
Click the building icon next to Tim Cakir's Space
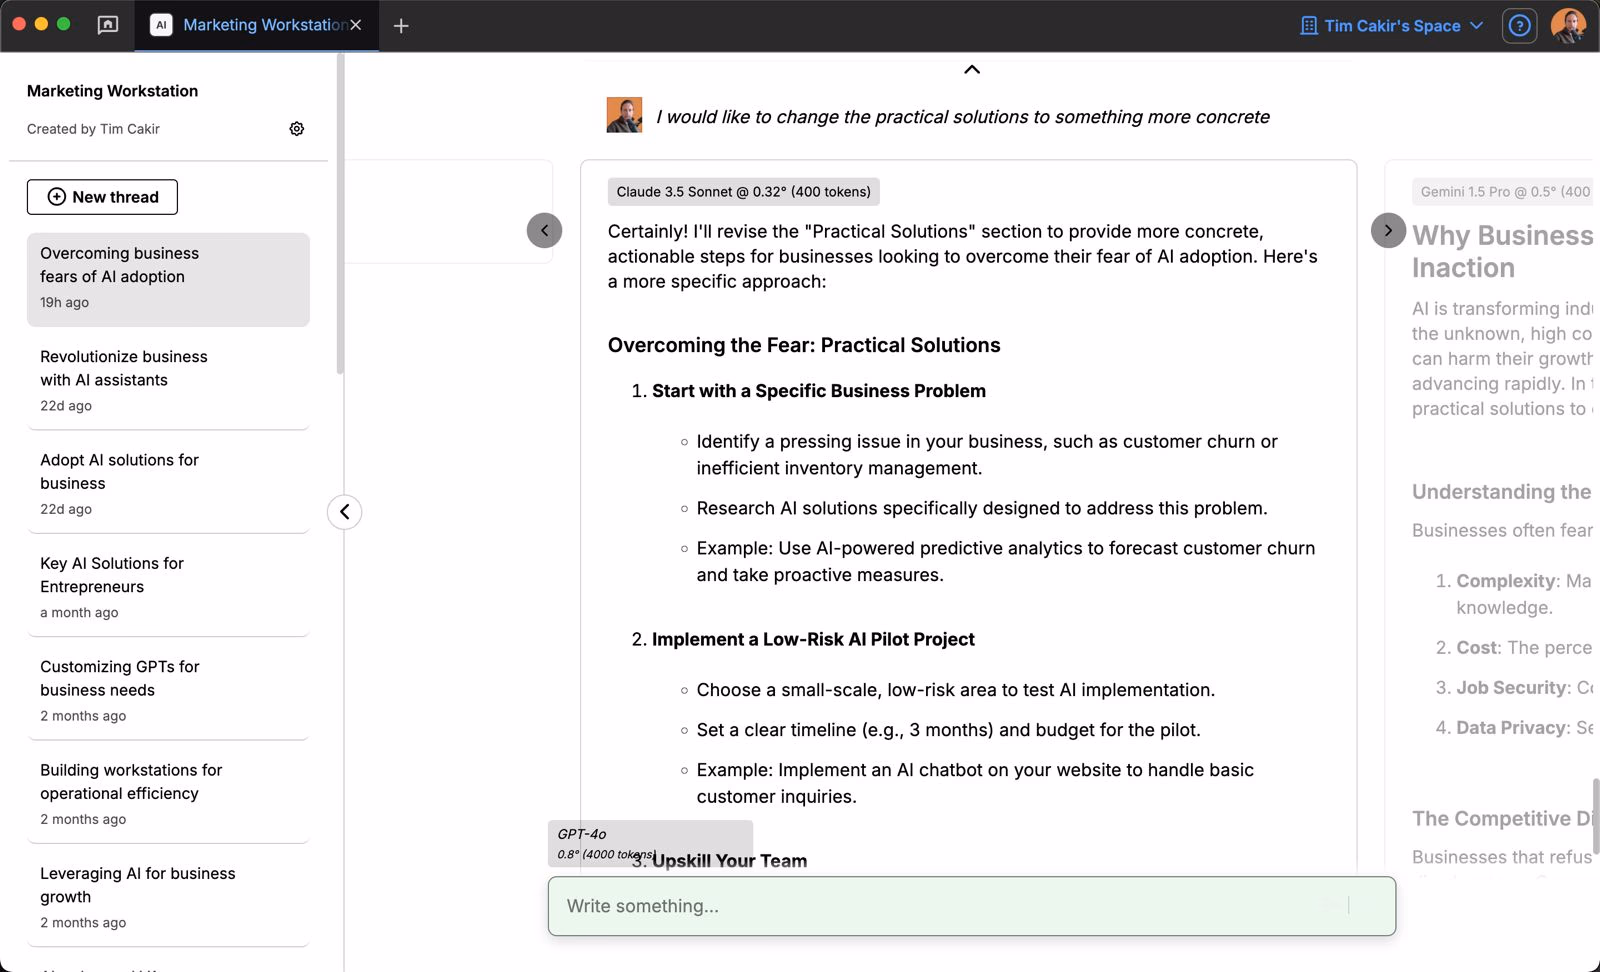coord(1306,25)
